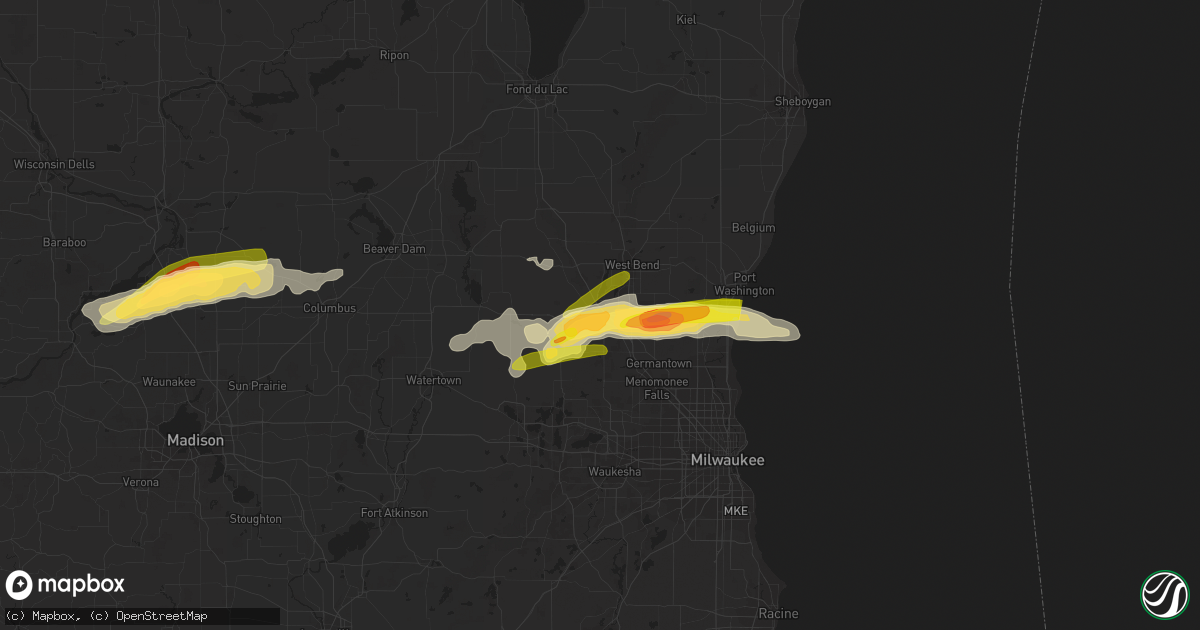Select the Fort Atkinson label
The height and width of the screenshot is (630, 1200).
click(395, 513)
